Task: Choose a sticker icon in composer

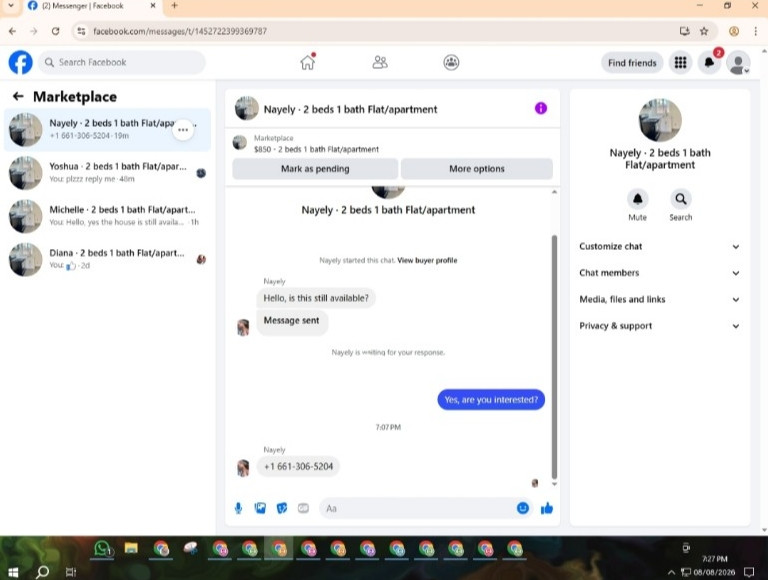Action: [x=282, y=508]
